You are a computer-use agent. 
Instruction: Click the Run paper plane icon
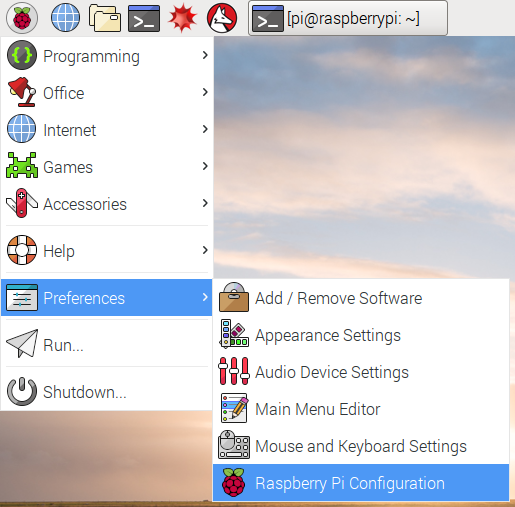click(22, 343)
